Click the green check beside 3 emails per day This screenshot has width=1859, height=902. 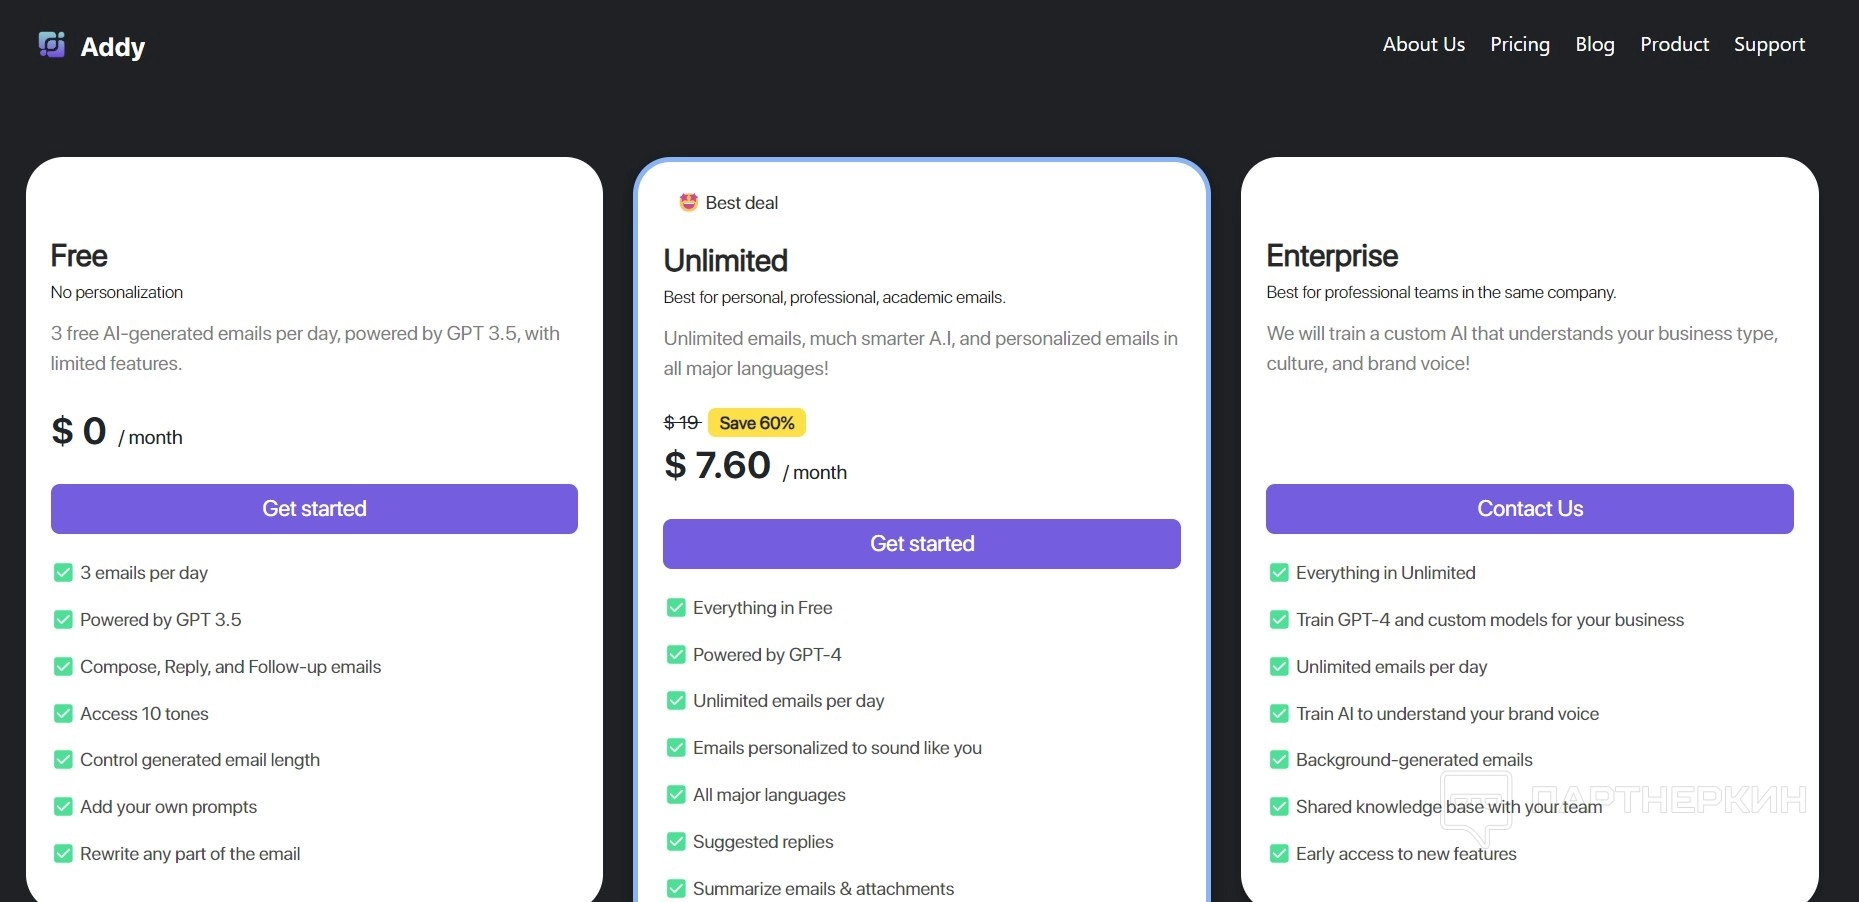point(63,573)
